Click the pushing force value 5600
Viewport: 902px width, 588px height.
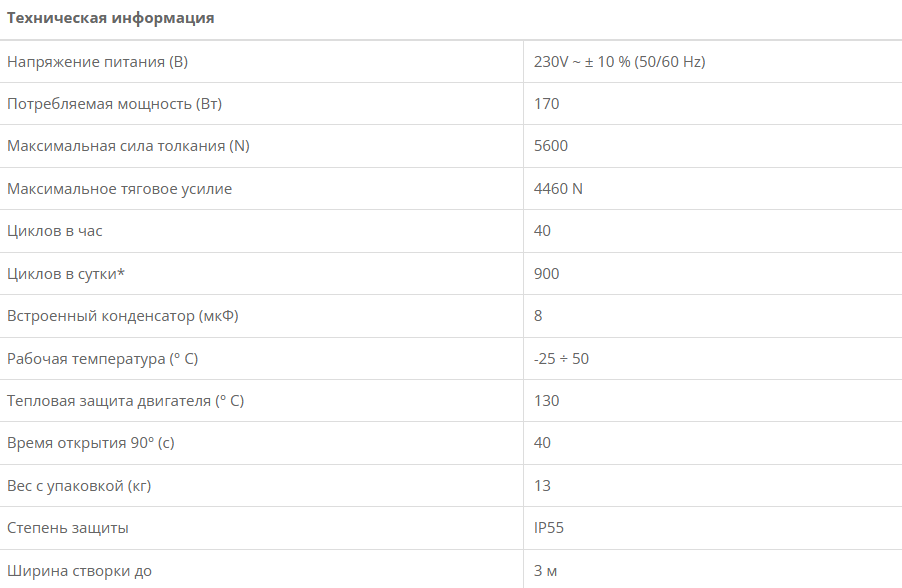550,146
